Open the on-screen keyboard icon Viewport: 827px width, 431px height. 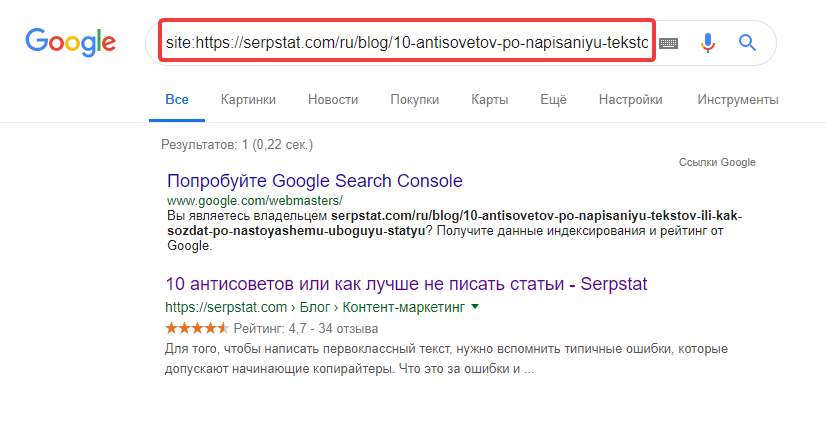pyautogui.click(x=668, y=43)
